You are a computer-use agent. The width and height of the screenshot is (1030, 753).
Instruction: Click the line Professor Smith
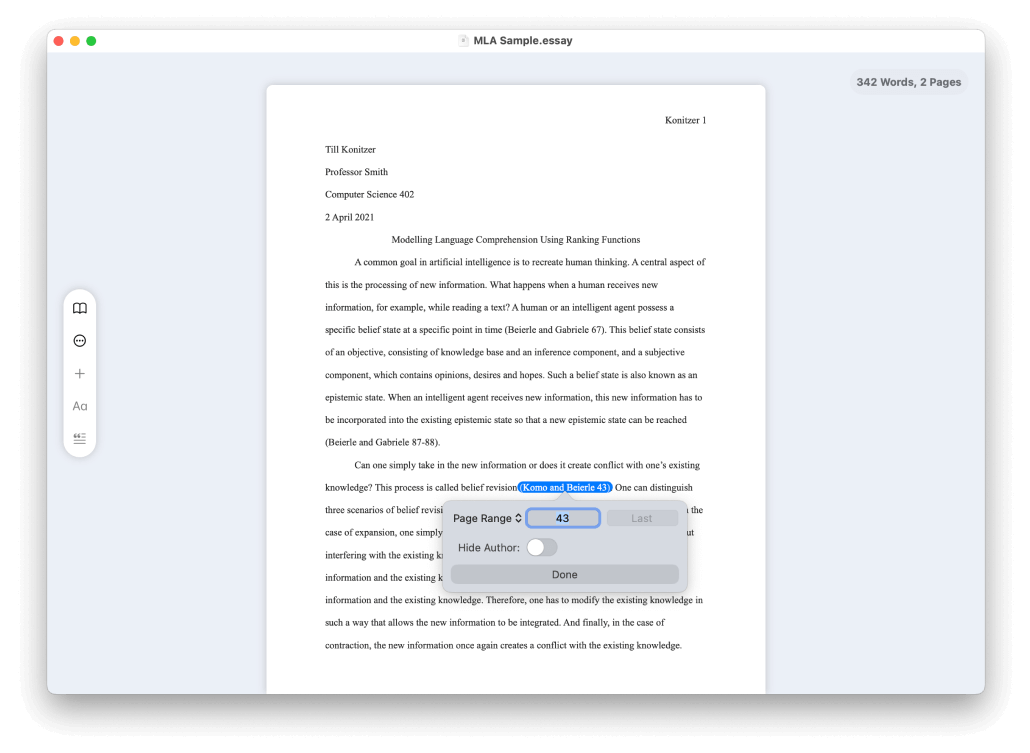point(356,172)
